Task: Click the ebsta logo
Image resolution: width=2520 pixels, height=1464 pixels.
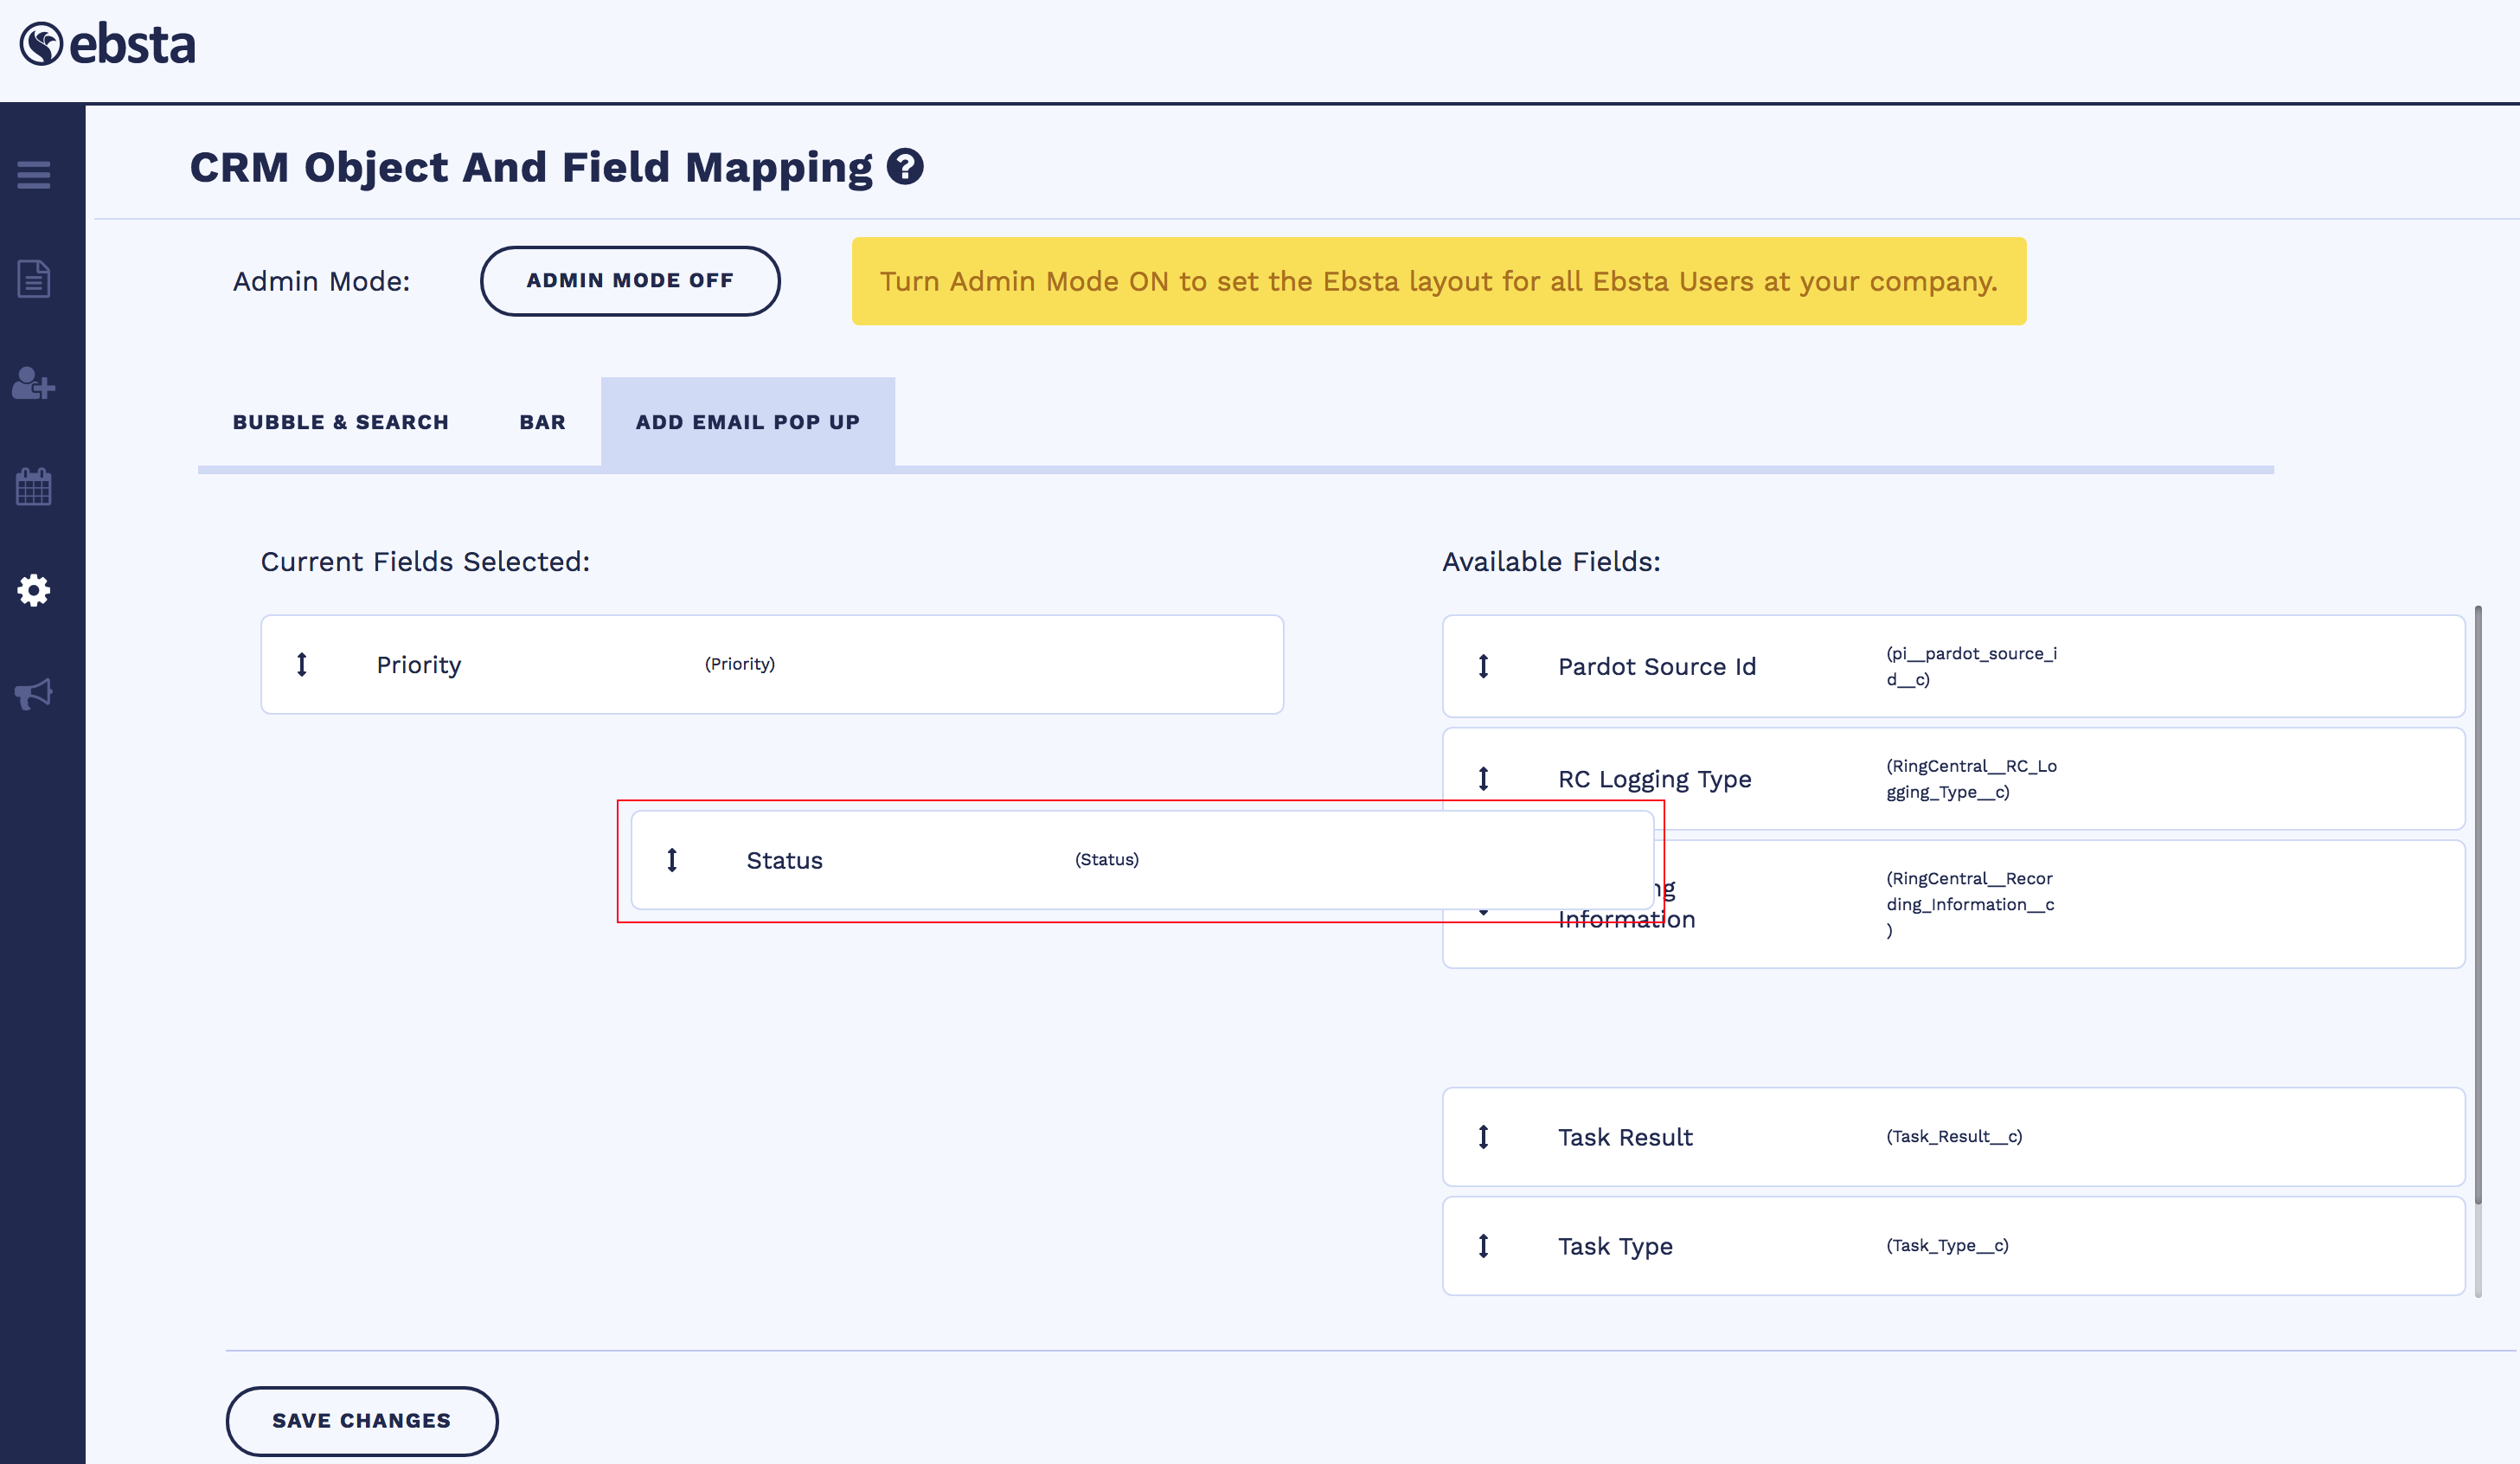Action: click(x=108, y=45)
